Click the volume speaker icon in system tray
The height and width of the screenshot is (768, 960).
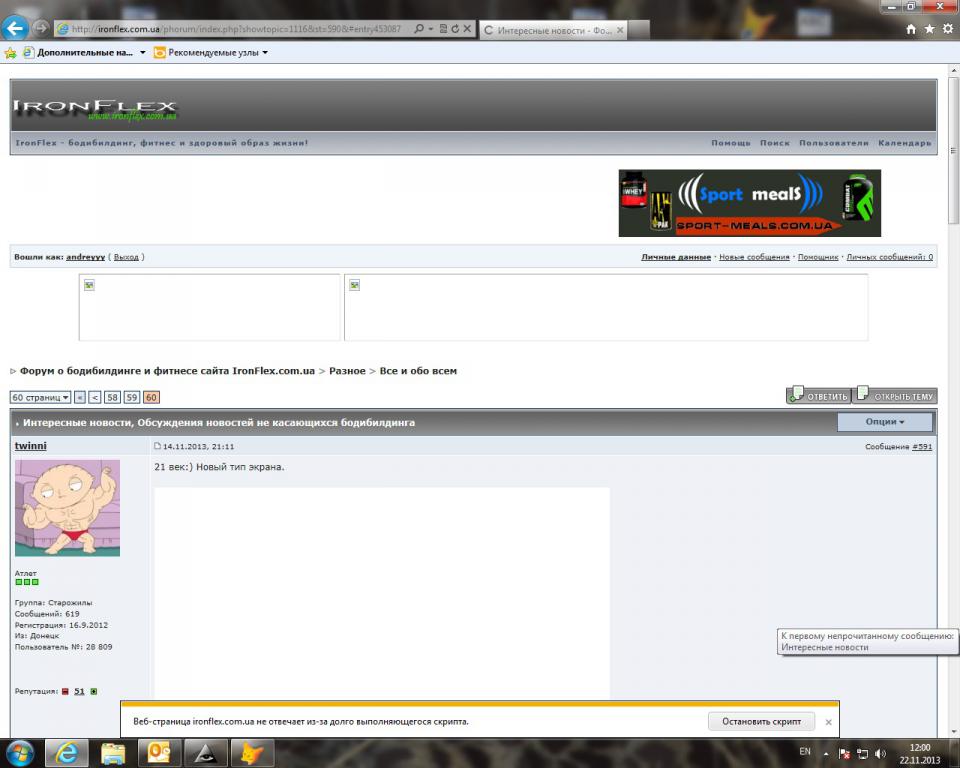click(x=880, y=753)
